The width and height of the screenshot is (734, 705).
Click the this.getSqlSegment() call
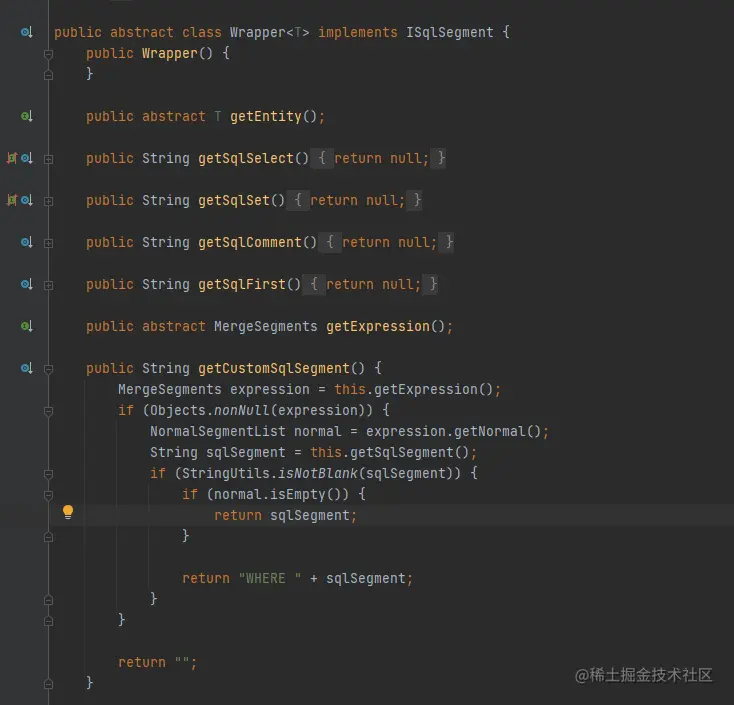pos(389,452)
